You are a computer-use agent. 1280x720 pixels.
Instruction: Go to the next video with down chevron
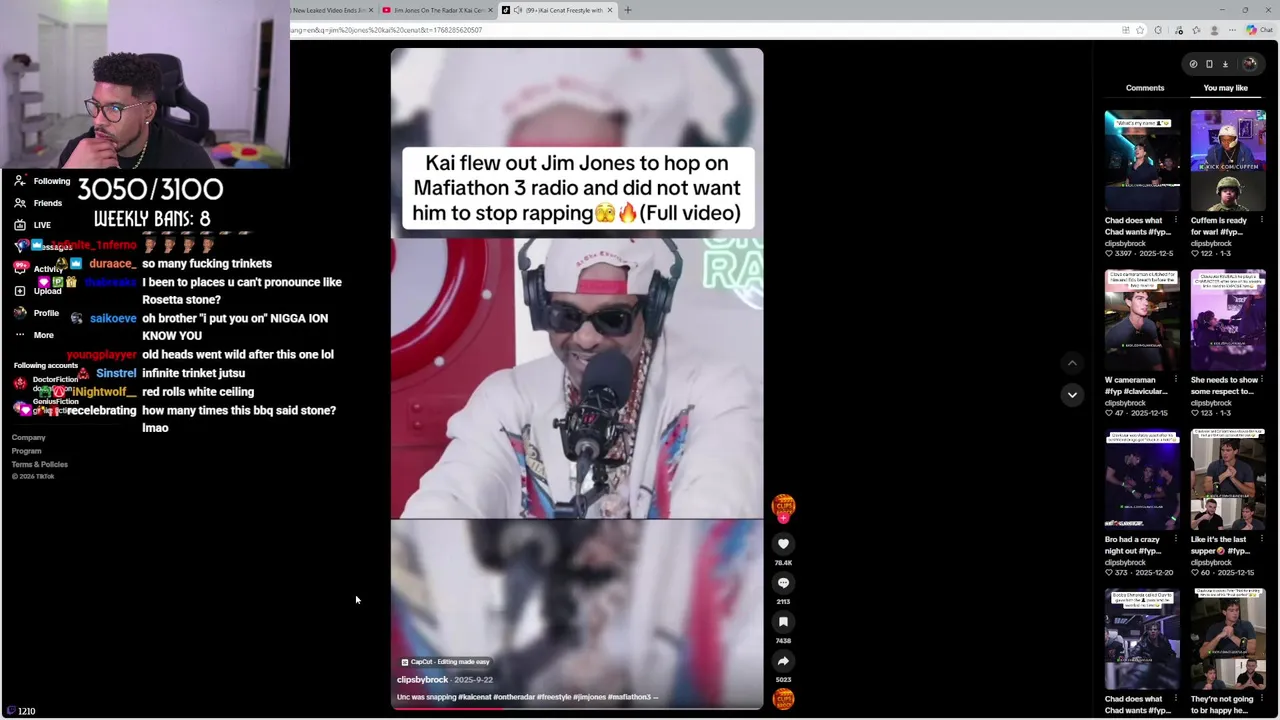pyautogui.click(x=1072, y=395)
